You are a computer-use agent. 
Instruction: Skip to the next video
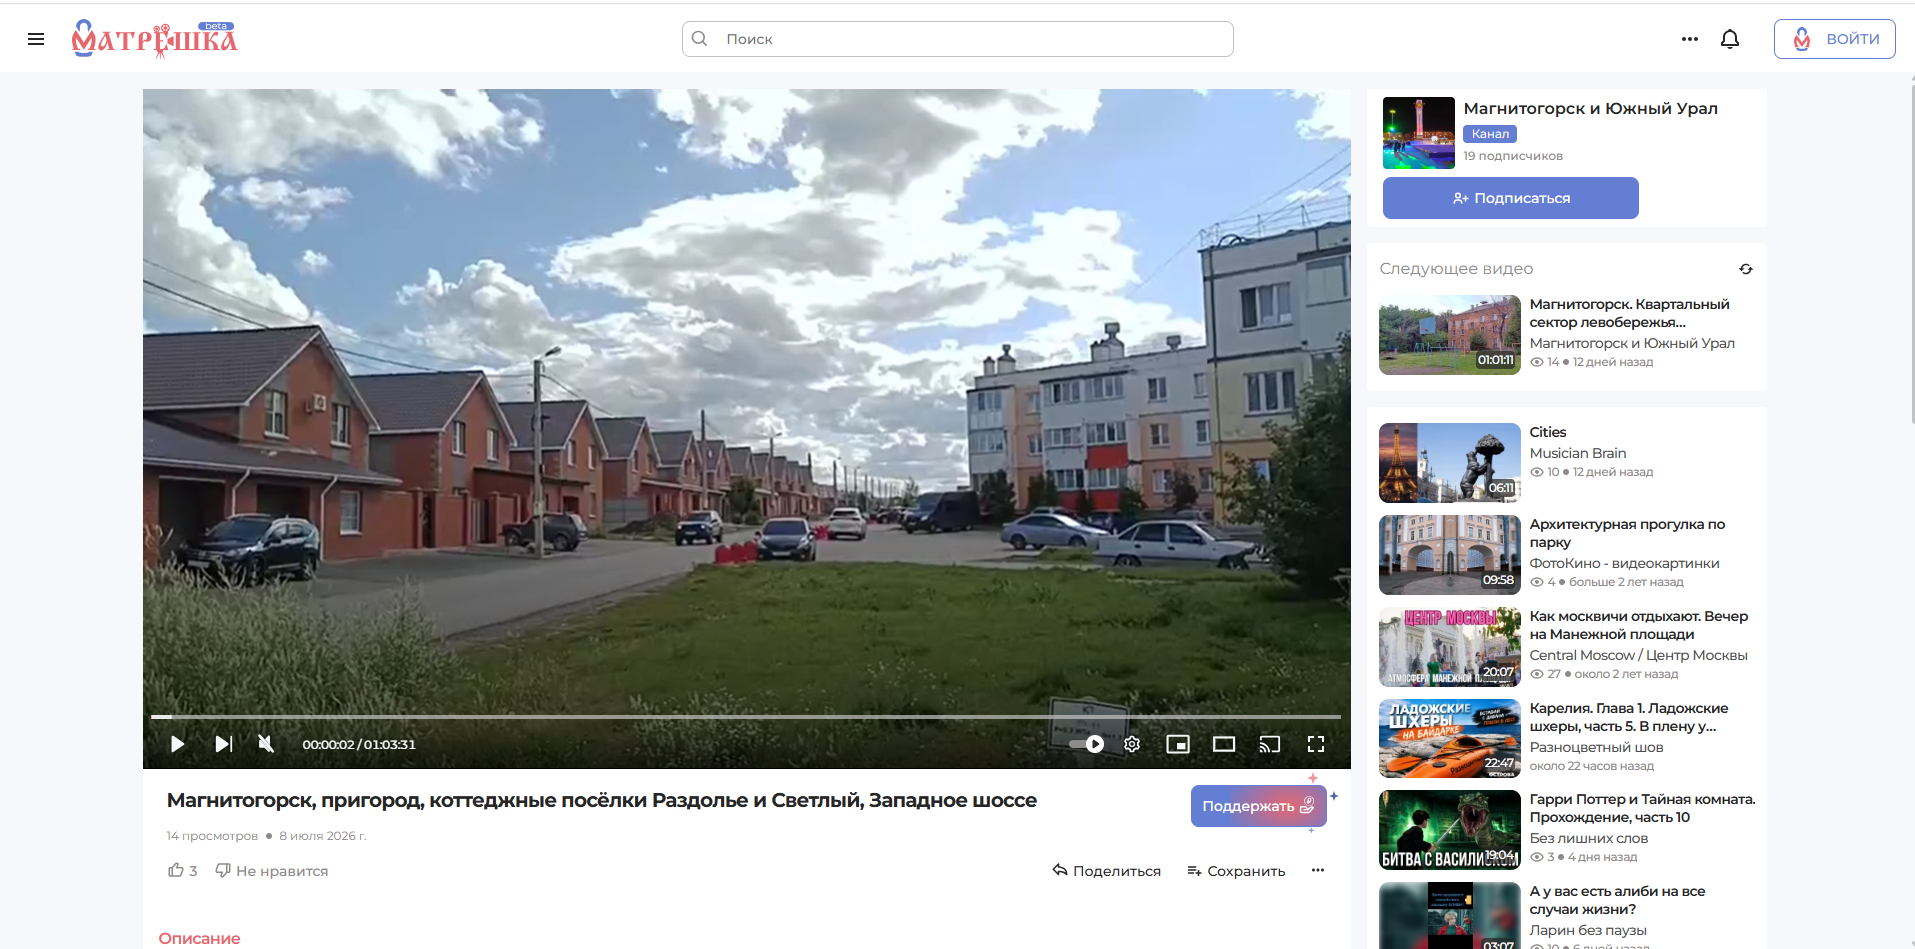(x=224, y=744)
